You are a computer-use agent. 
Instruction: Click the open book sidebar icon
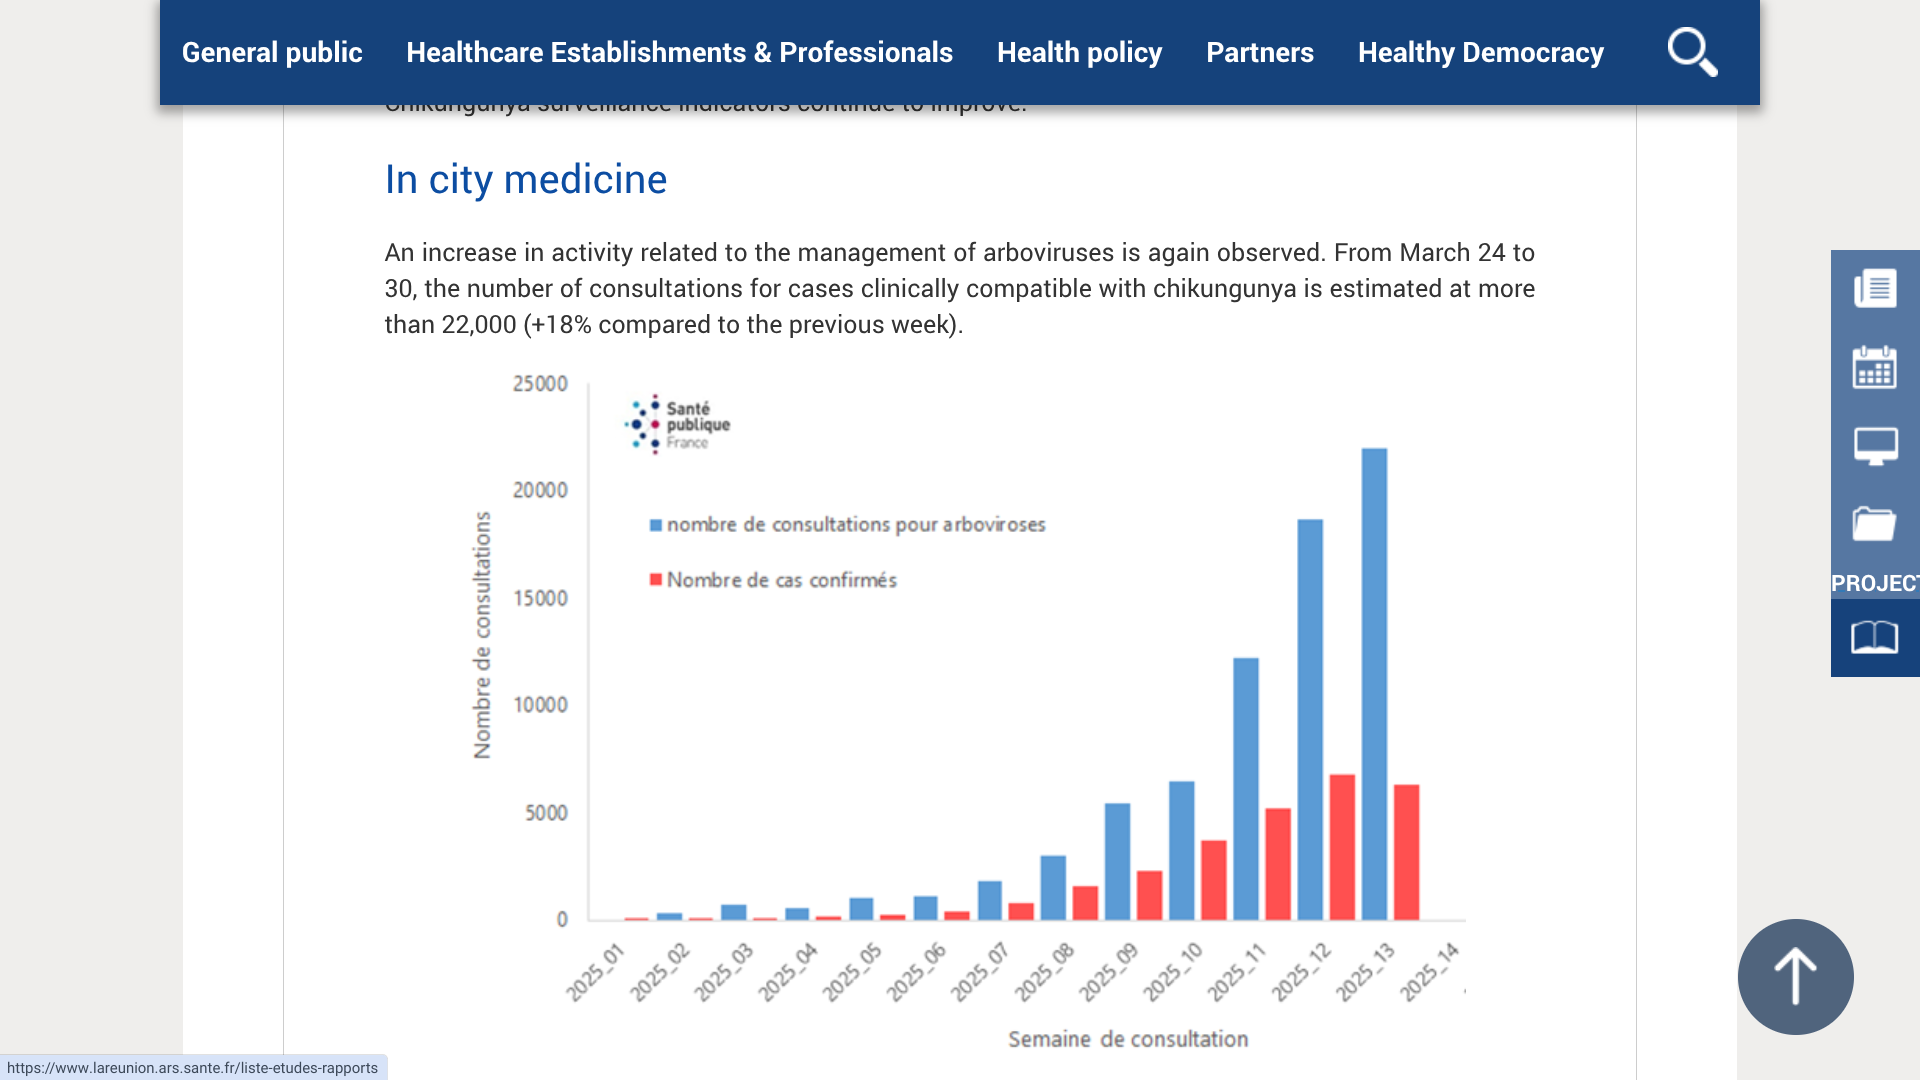[x=1875, y=638]
